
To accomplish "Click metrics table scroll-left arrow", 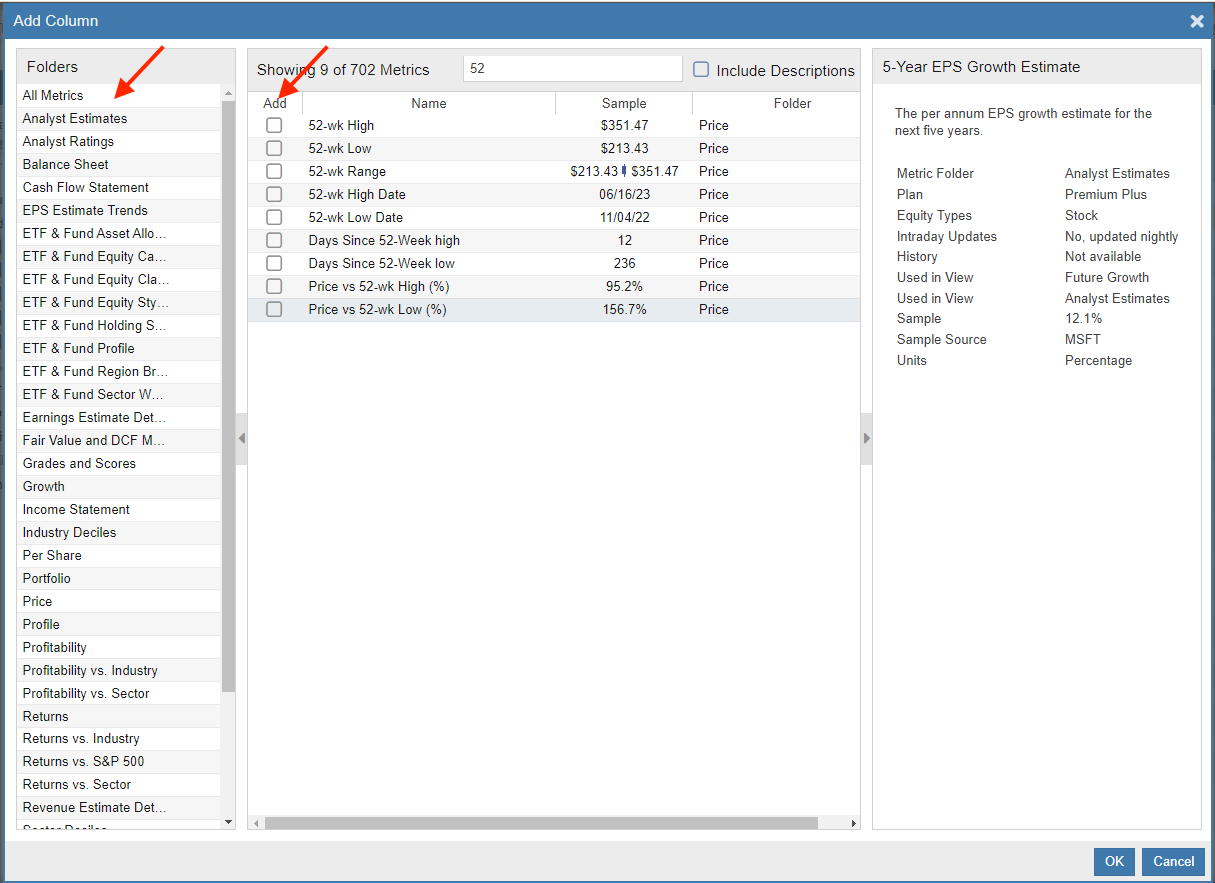I will click(x=256, y=823).
